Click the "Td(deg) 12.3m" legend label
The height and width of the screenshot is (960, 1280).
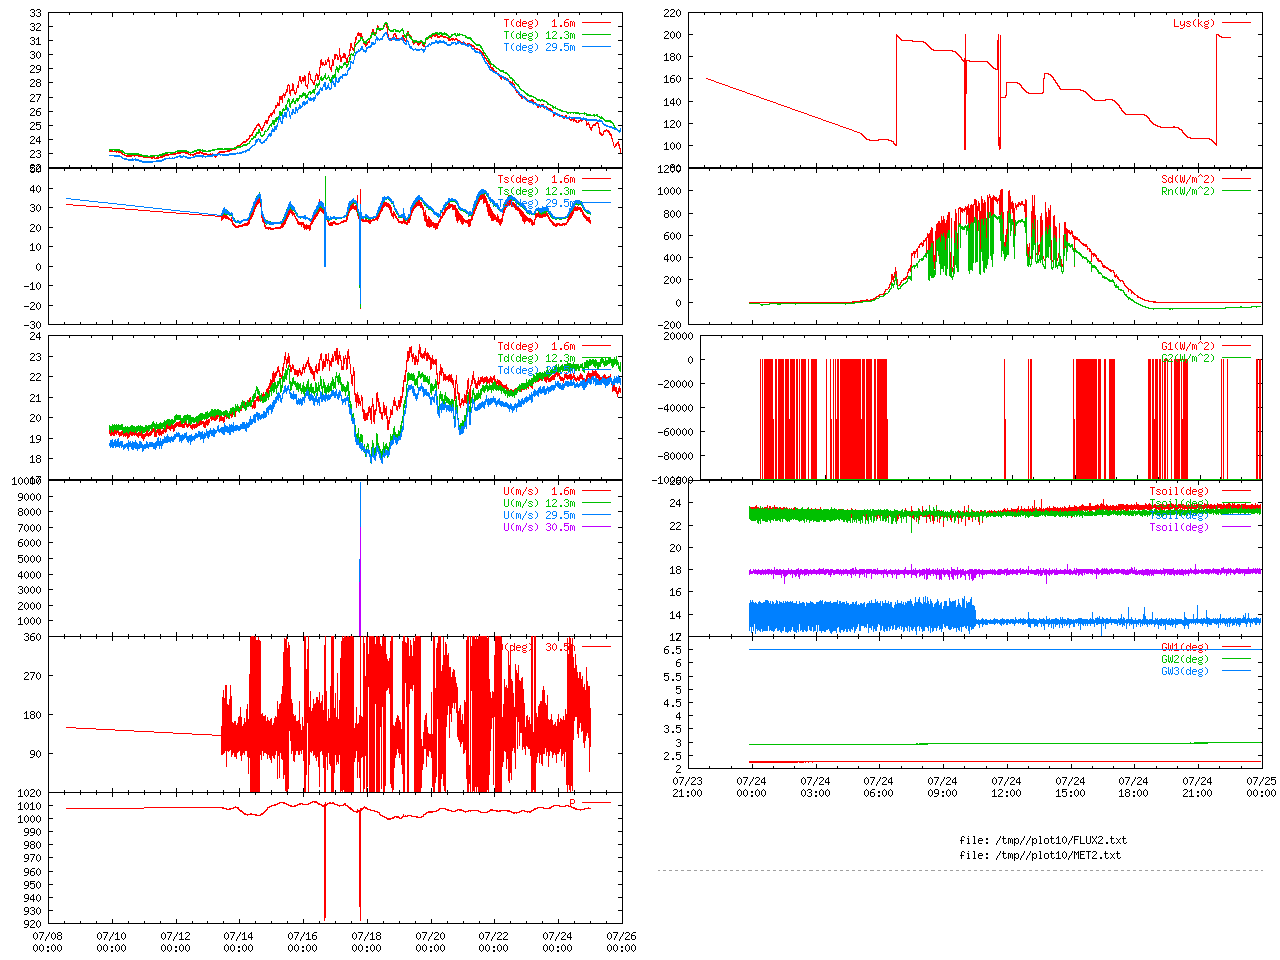(537, 358)
